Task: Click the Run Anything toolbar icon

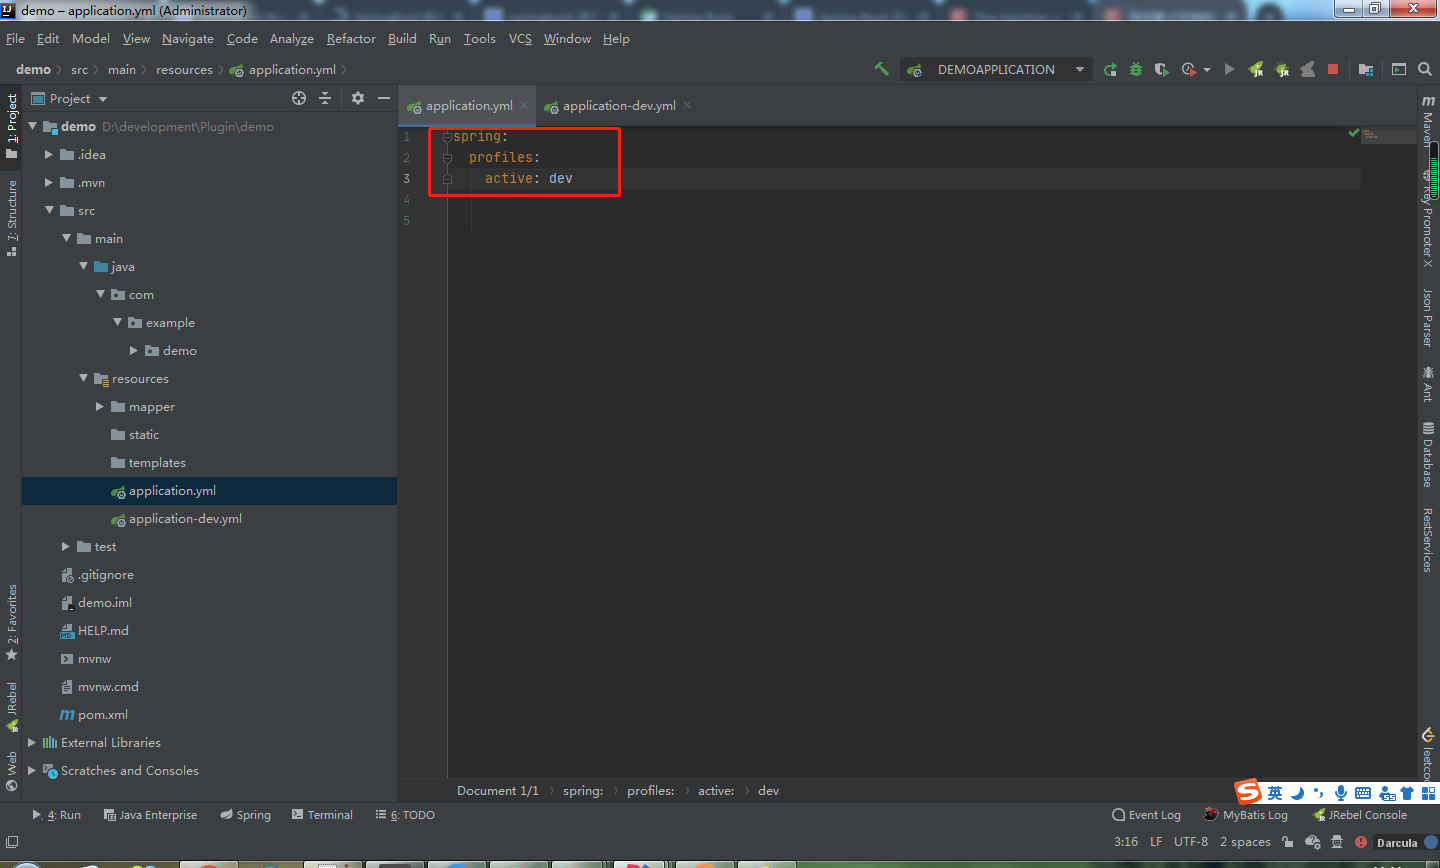Action: click(1399, 69)
